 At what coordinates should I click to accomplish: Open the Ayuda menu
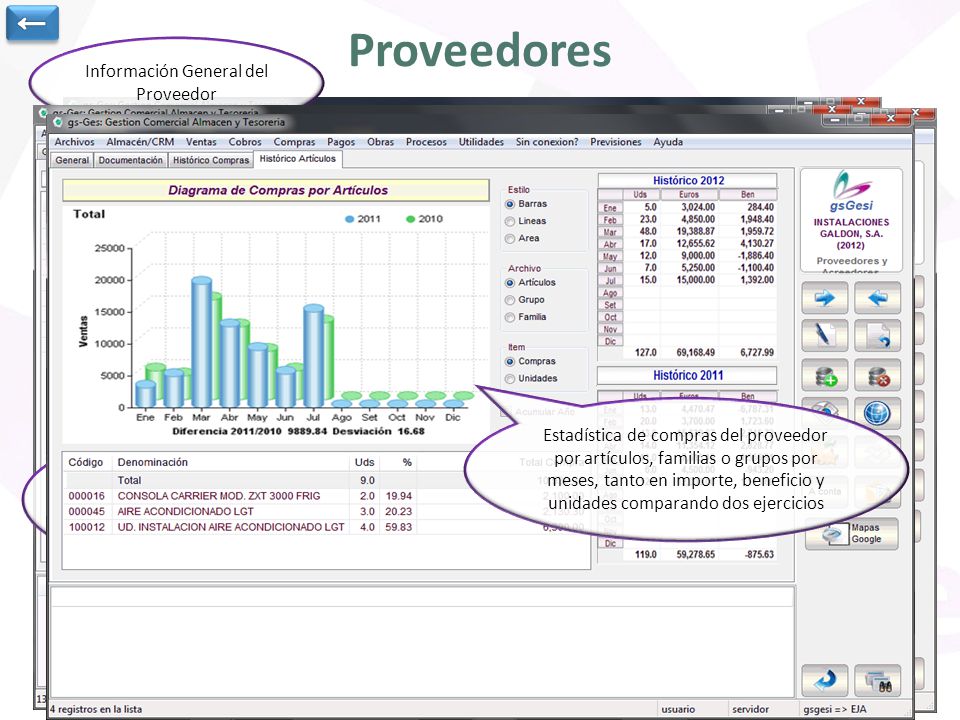[x=668, y=142]
